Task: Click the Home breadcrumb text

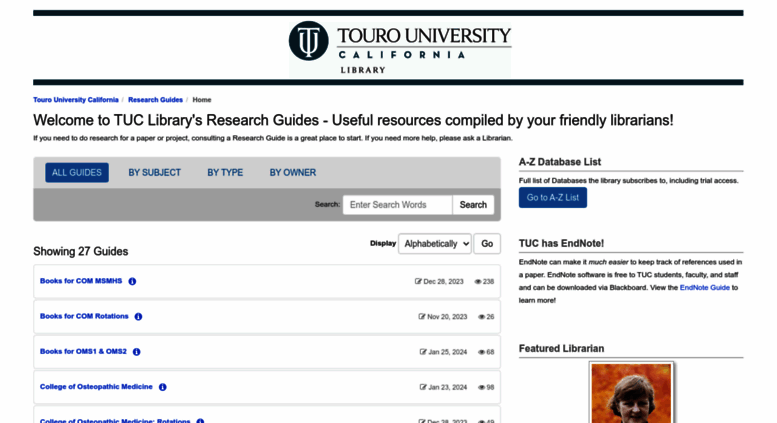Action: pos(202,100)
